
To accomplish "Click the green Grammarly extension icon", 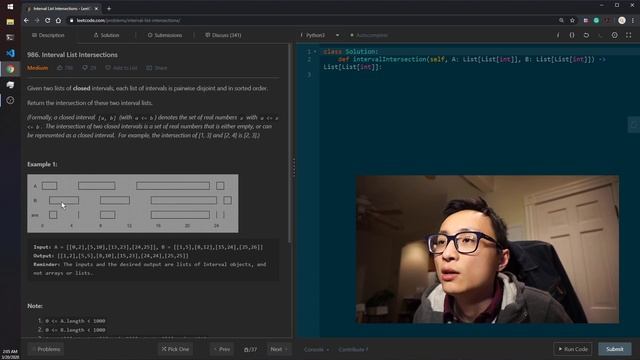I will click(x=596, y=20).
